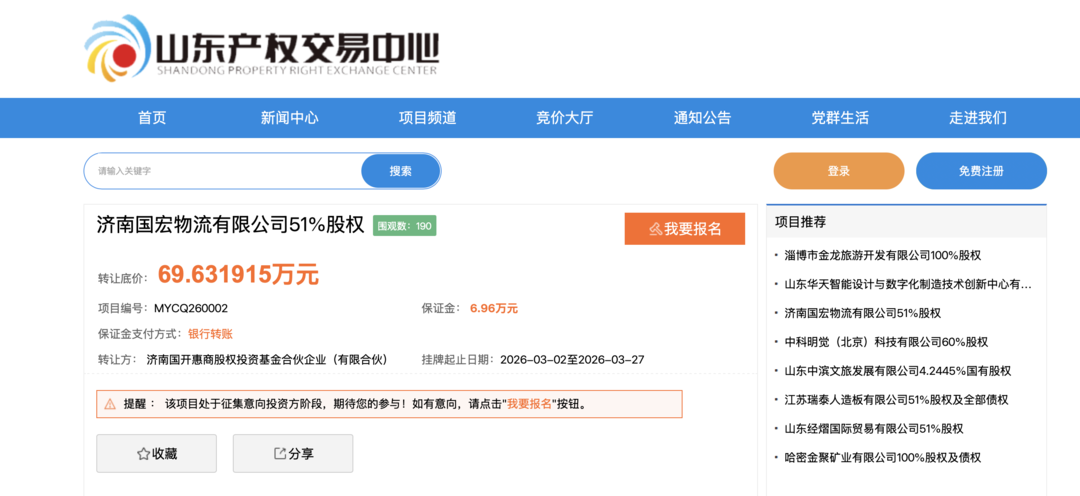Select 竞价大厅 from the navigation bar
This screenshot has height=496, width=1080.
564,118
